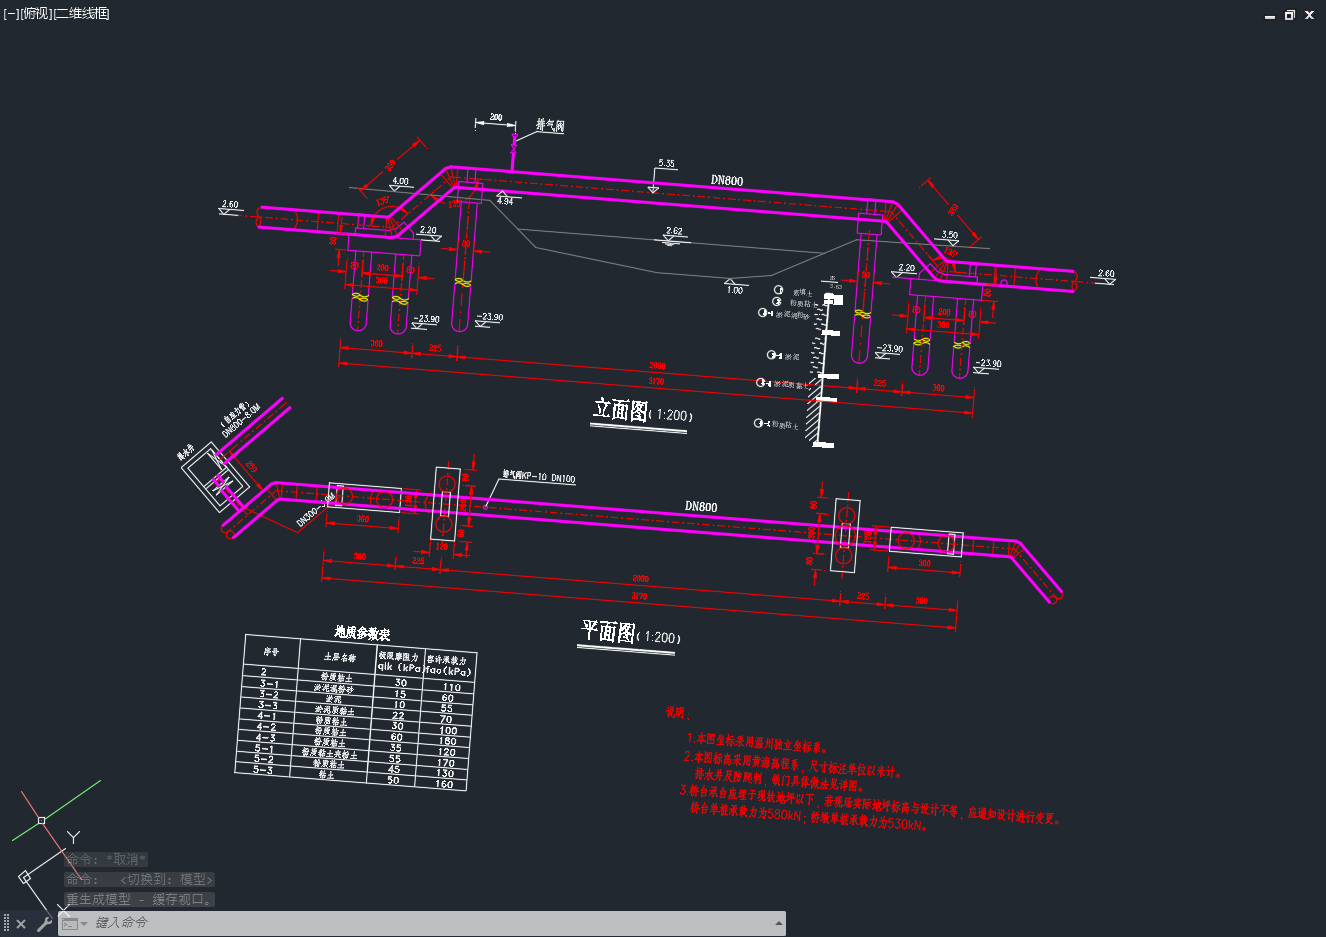Image resolution: width=1326 pixels, height=937 pixels.
Task: Click the 5-3 row number cell
Action: click(x=263, y=770)
